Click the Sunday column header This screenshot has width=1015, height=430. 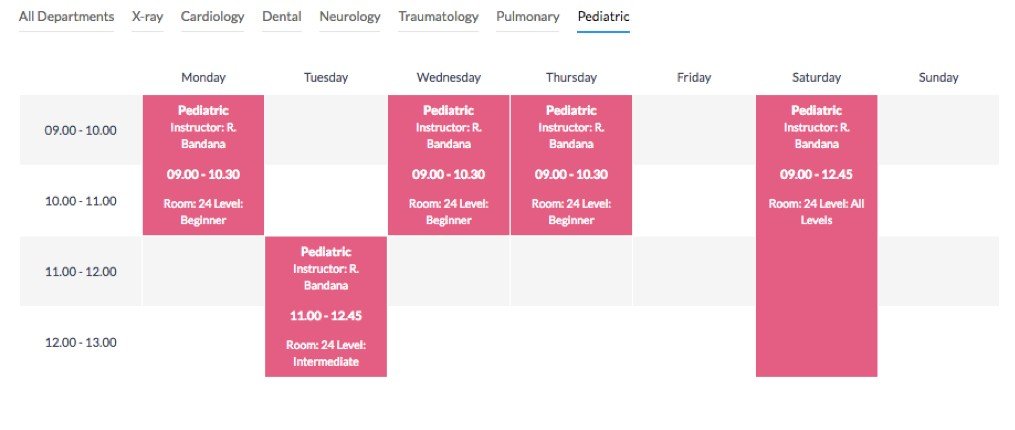939,78
